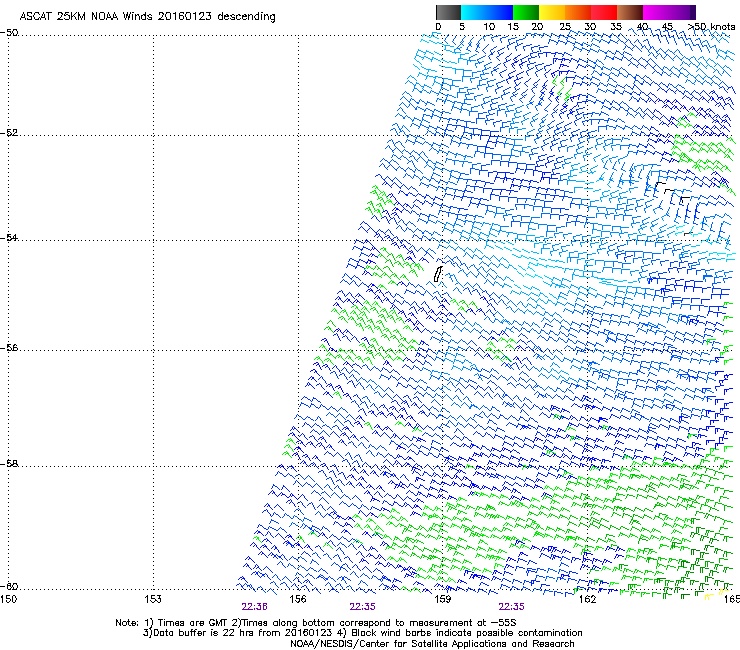Click the purple time stamp 22:36
The image size is (740, 650).
click(x=254, y=607)
